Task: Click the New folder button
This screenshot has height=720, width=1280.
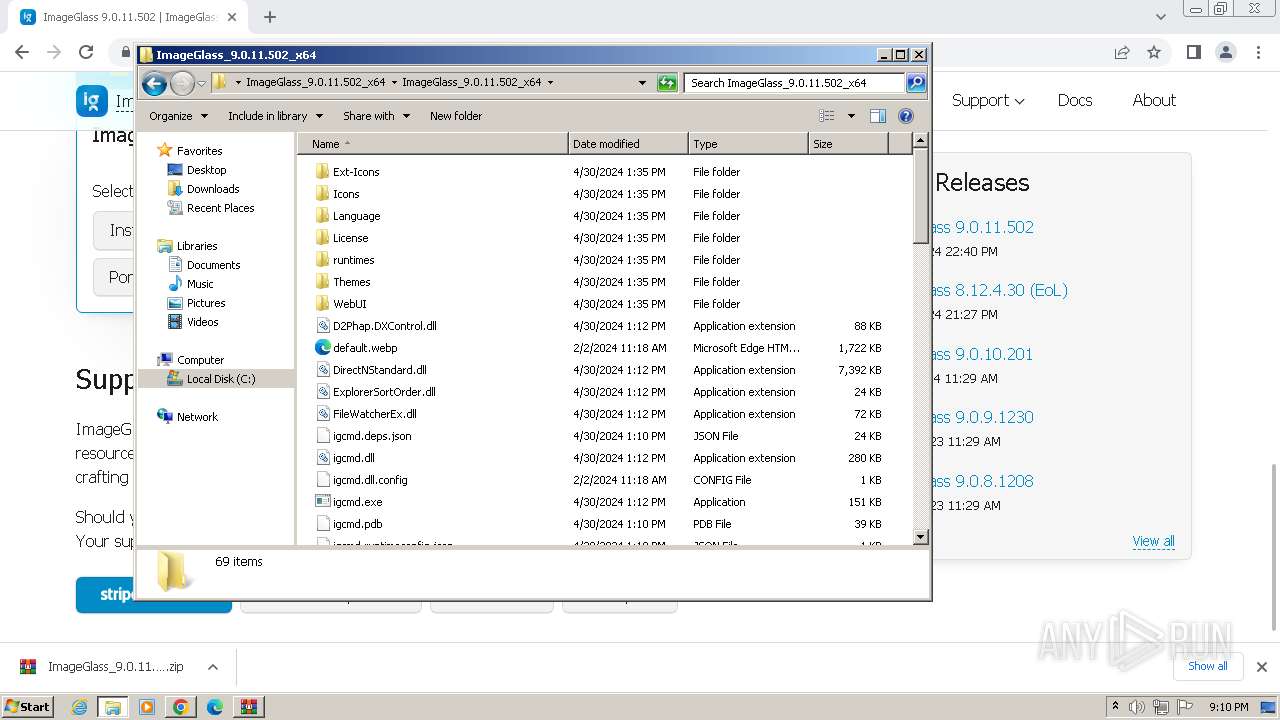Action: tap(456, 116)
